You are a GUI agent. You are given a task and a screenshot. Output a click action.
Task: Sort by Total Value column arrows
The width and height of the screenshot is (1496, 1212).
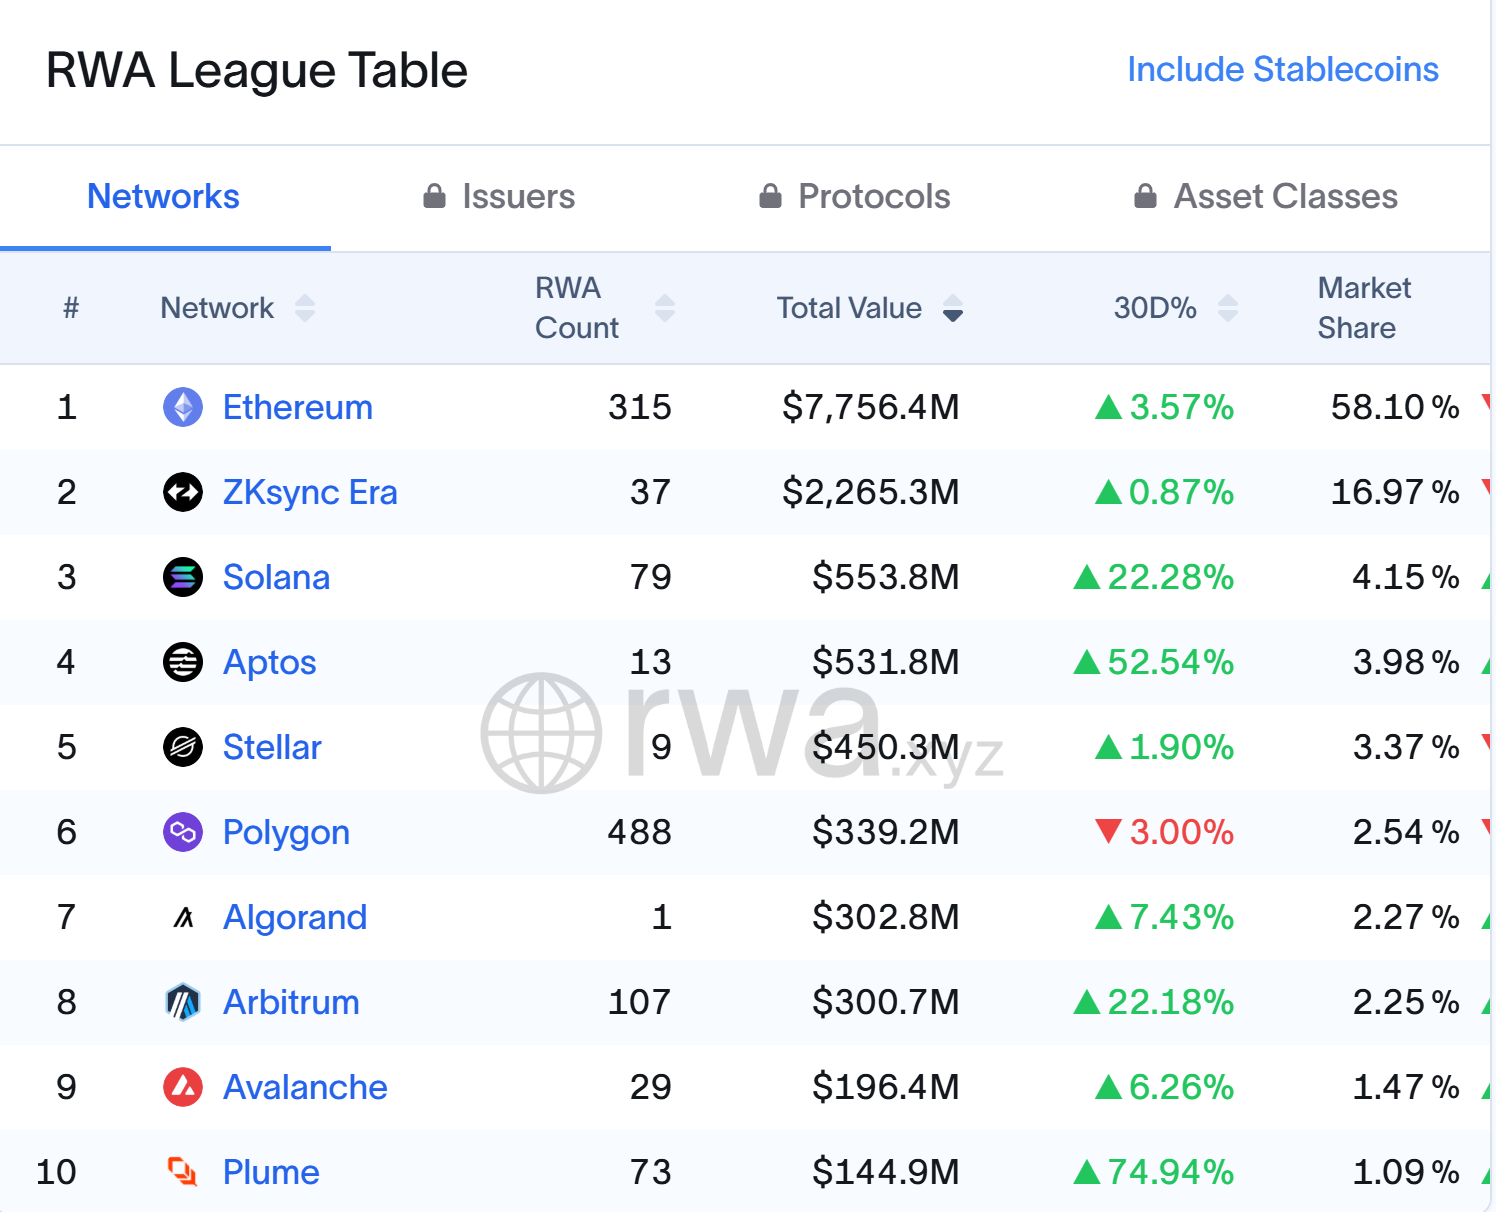(953, 308)
